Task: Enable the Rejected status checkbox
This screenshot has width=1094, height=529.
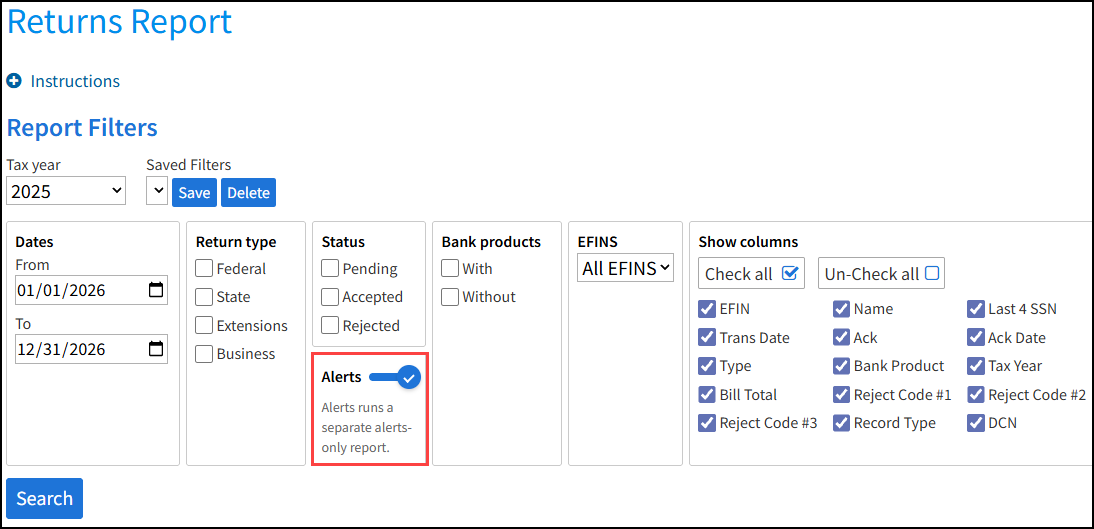Action: point(330,325)
